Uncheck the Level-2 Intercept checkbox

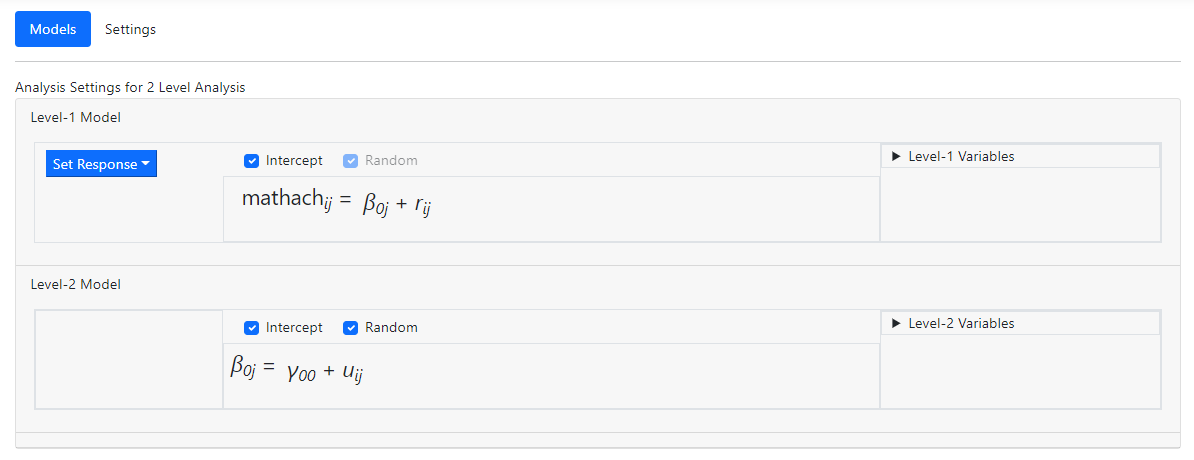[252, 328]
